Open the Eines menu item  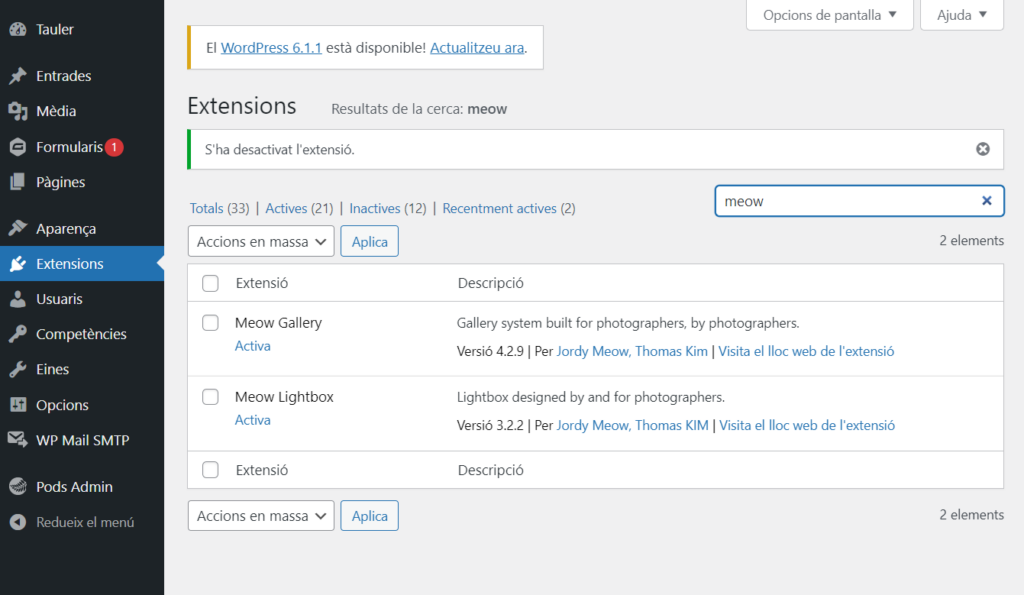coord(53,369)
